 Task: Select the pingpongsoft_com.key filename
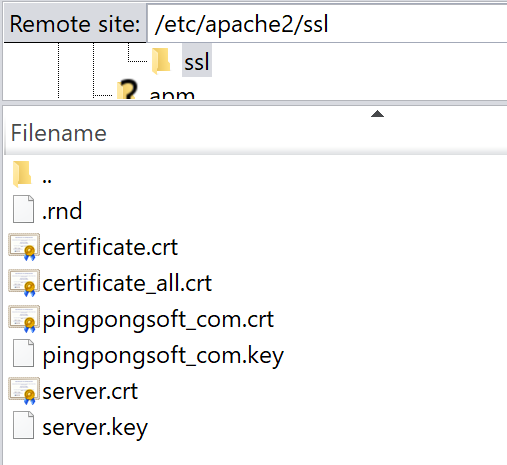tap(163, 356)
